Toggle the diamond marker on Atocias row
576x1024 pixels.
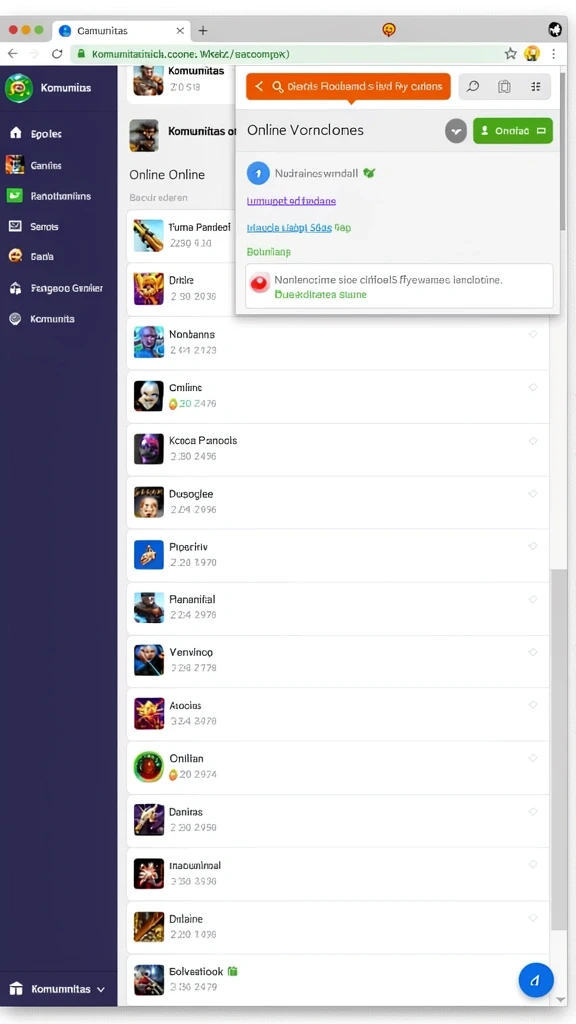click(x=533, y=705)
